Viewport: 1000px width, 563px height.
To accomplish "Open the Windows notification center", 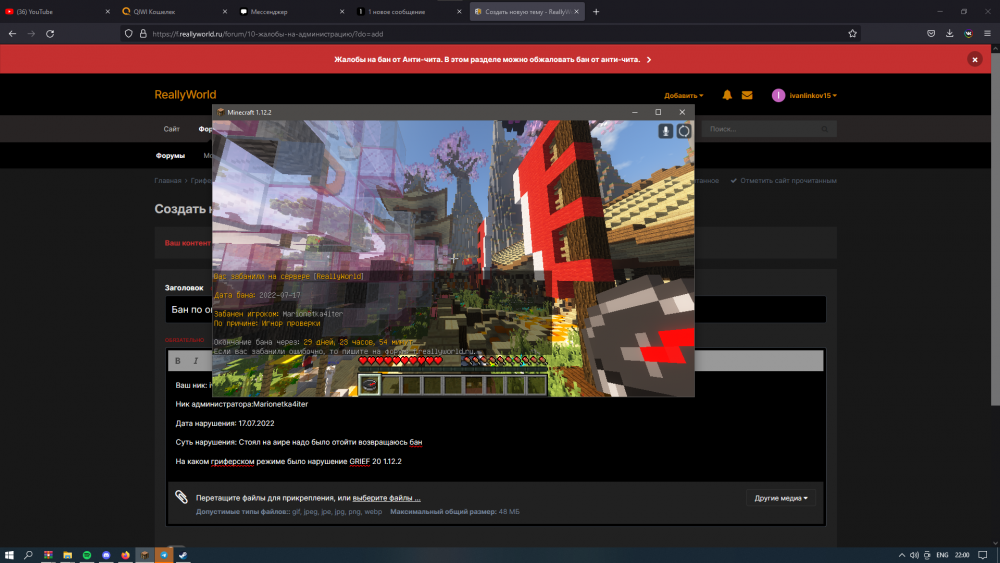I will click(x=983, y=555).
